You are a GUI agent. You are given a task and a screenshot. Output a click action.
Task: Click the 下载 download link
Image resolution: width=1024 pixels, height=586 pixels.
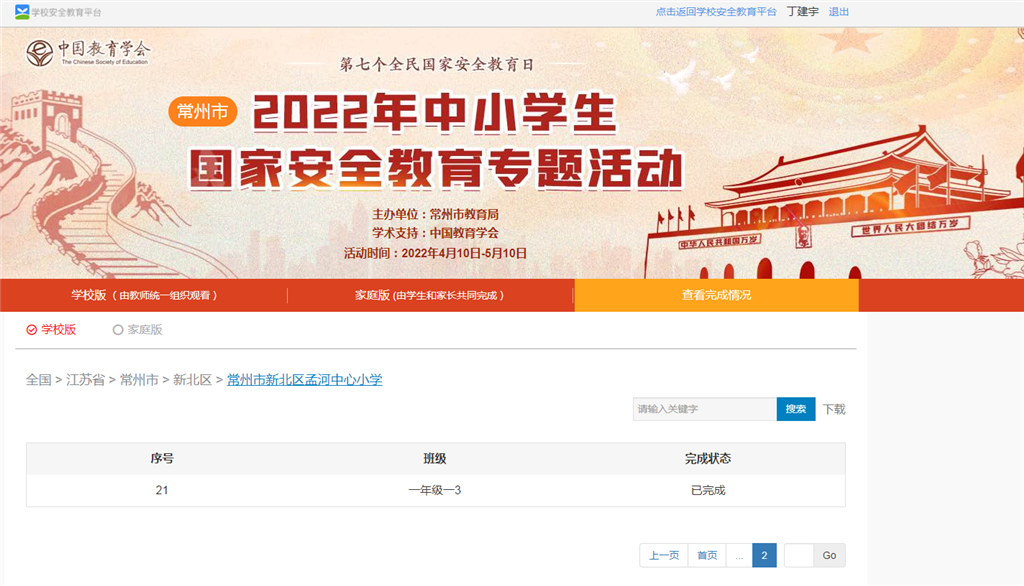834,409
